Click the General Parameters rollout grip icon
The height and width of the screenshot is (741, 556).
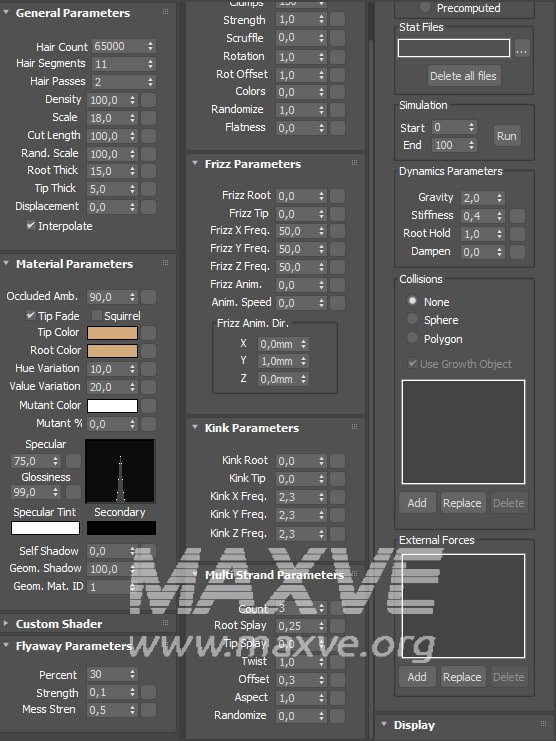click(x=165, y=12)
